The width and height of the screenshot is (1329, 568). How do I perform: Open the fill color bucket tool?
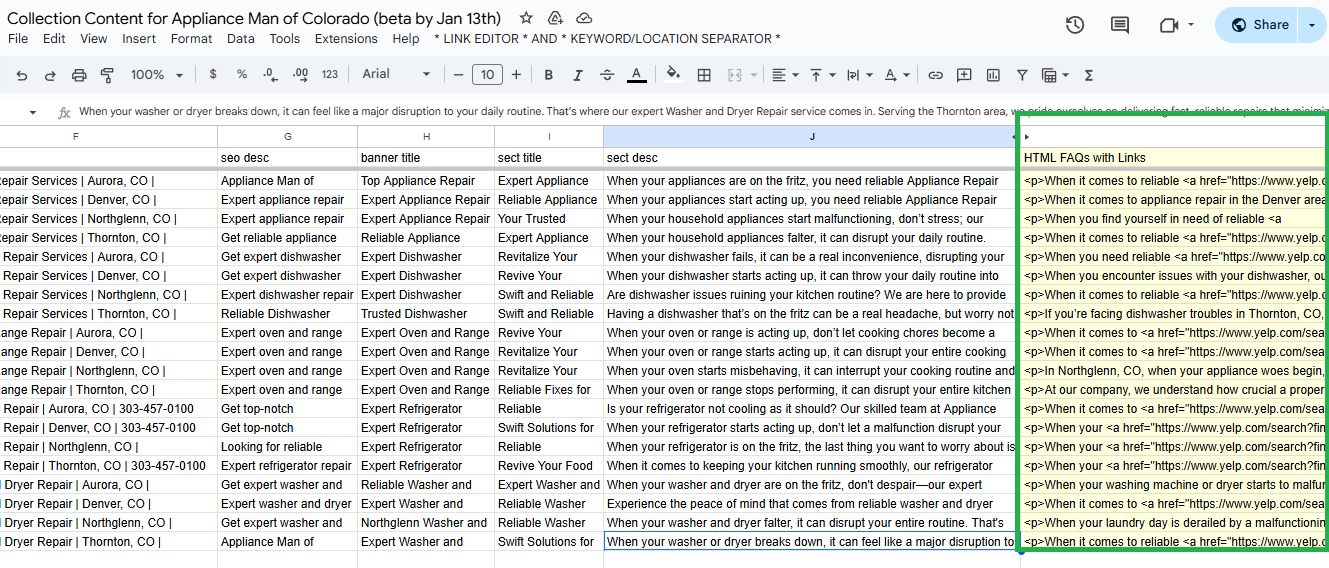click(673, 74)
